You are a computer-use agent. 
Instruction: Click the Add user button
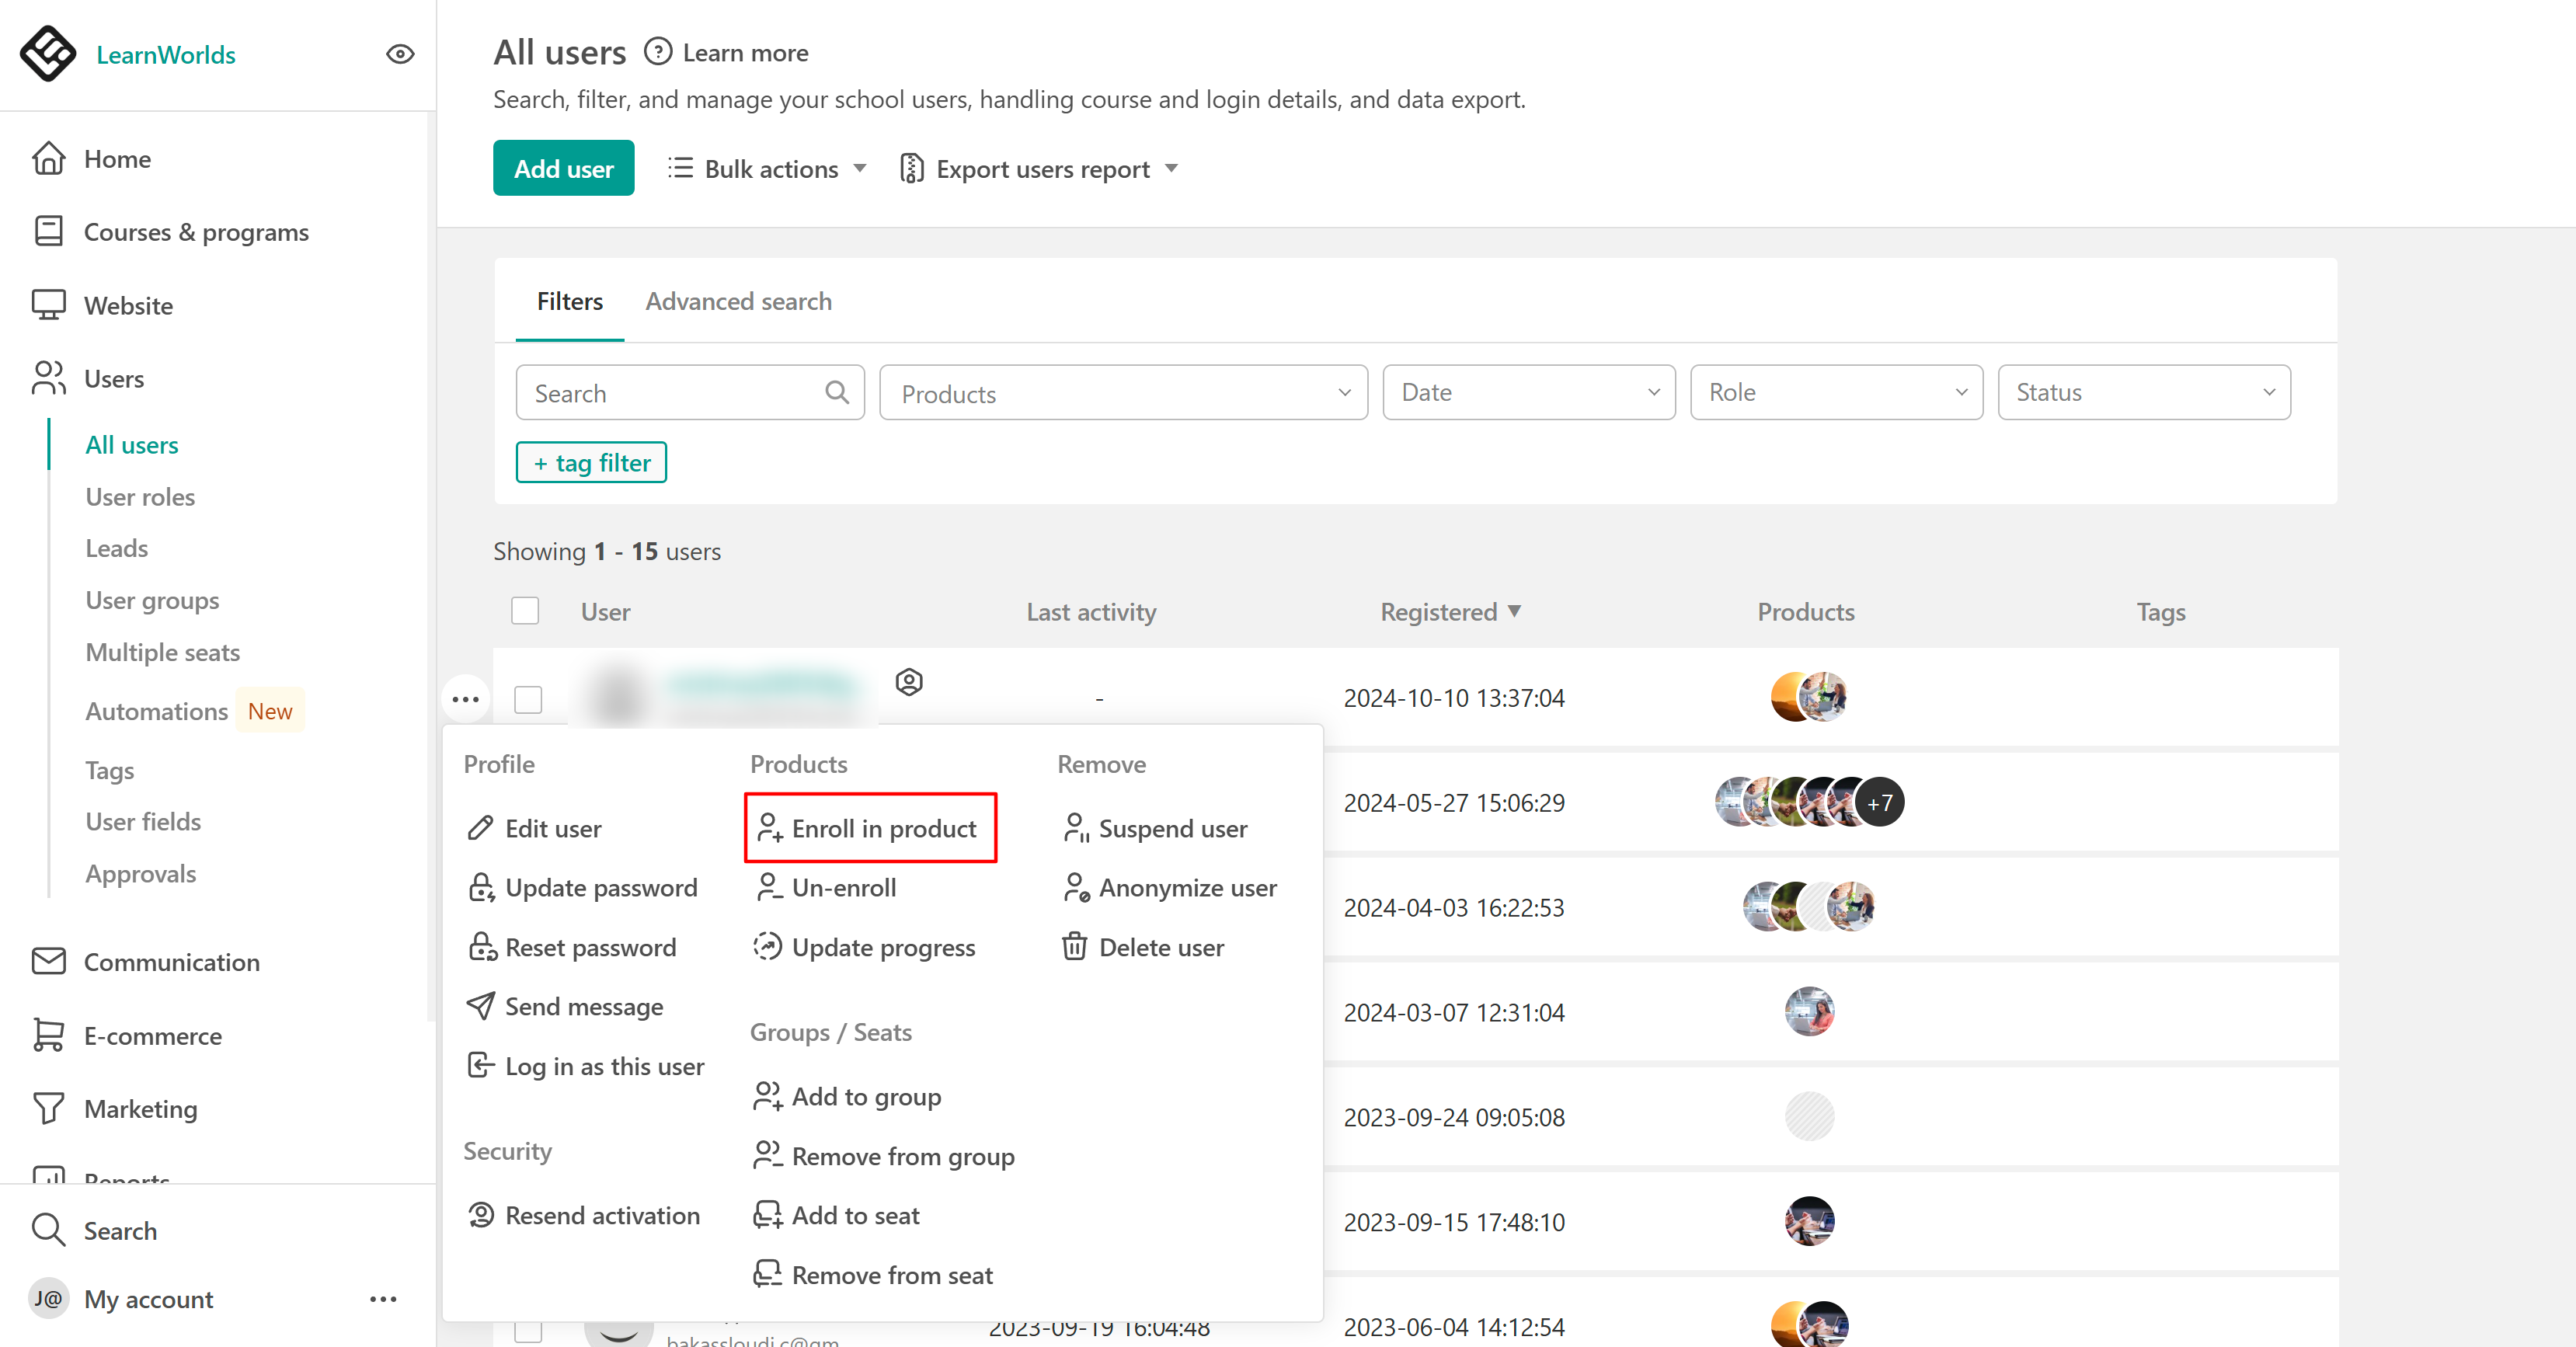pyautogui.click(x=563, y=169)
